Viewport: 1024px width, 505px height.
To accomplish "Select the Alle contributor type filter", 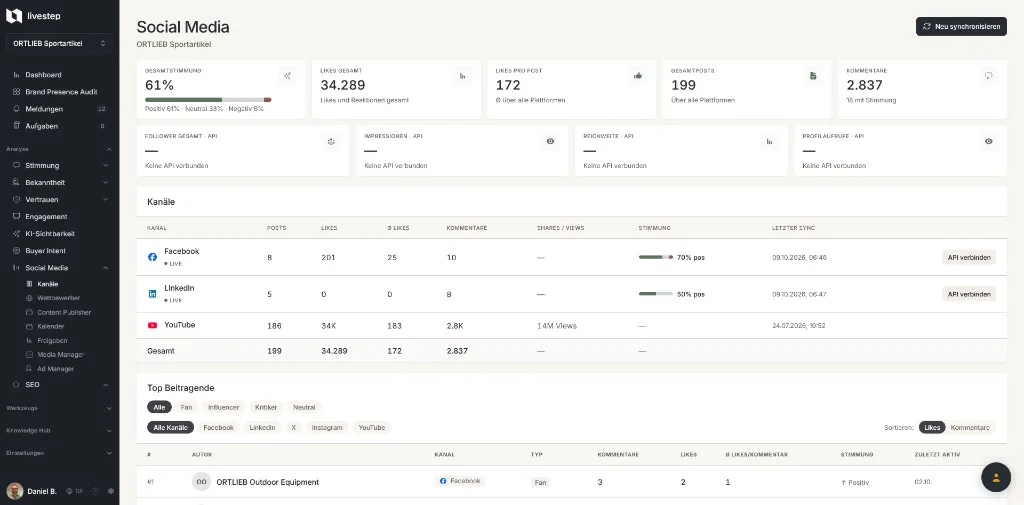I will point(159,407).
